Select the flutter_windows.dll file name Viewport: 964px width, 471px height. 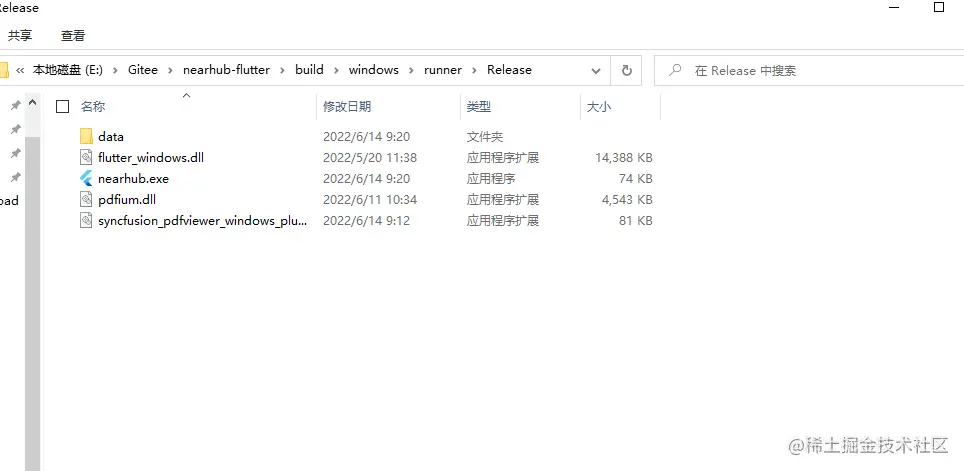coord(151,158)
